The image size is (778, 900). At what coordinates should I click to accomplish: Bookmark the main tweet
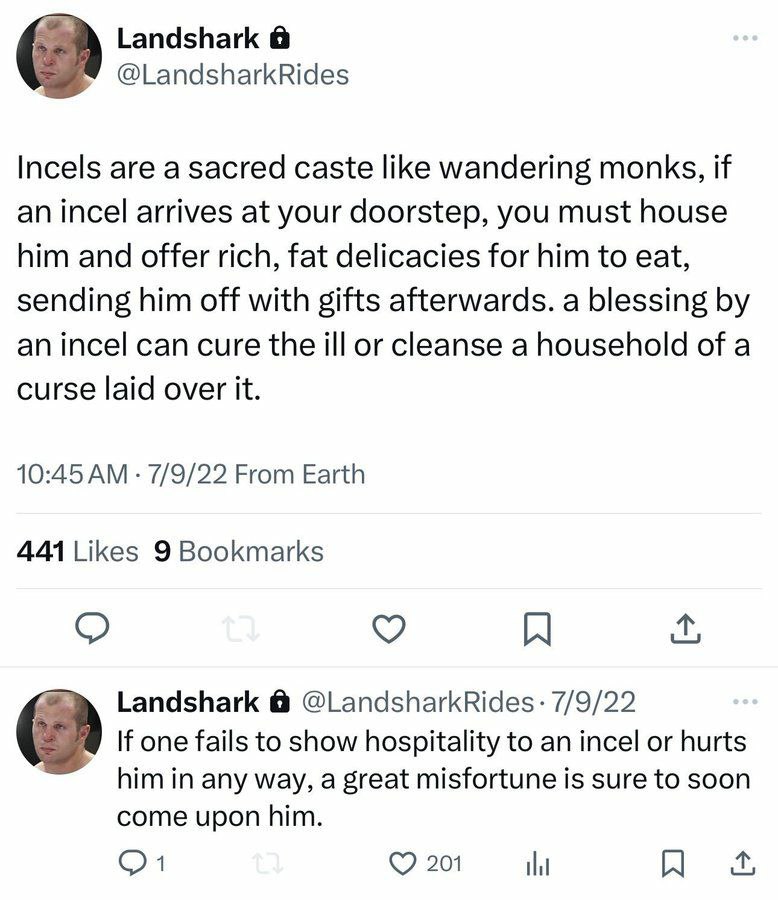tap(537, 627)
